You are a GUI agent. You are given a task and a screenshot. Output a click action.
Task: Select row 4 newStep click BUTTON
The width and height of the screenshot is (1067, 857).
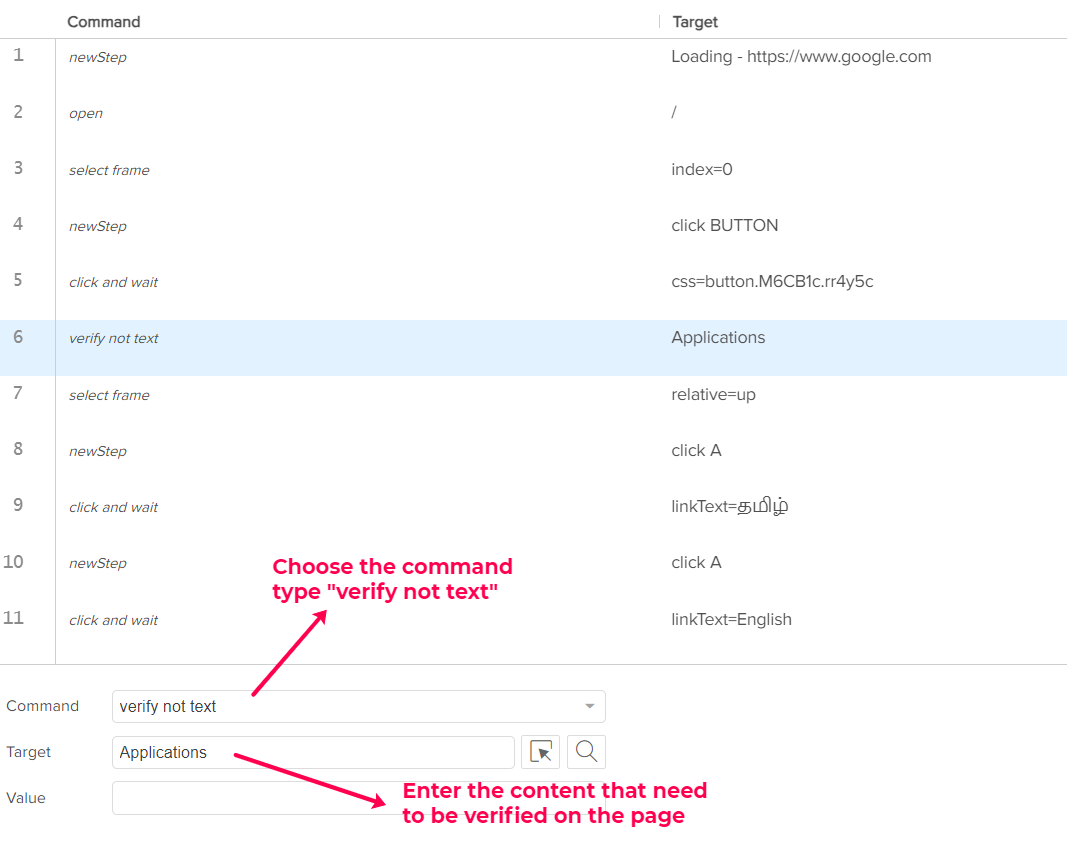tap(98, 226)
